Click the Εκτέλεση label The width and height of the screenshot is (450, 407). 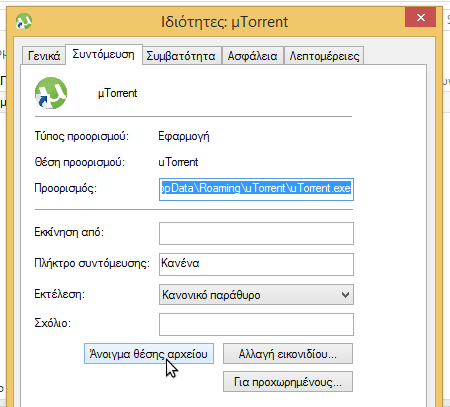coord(60,294)
